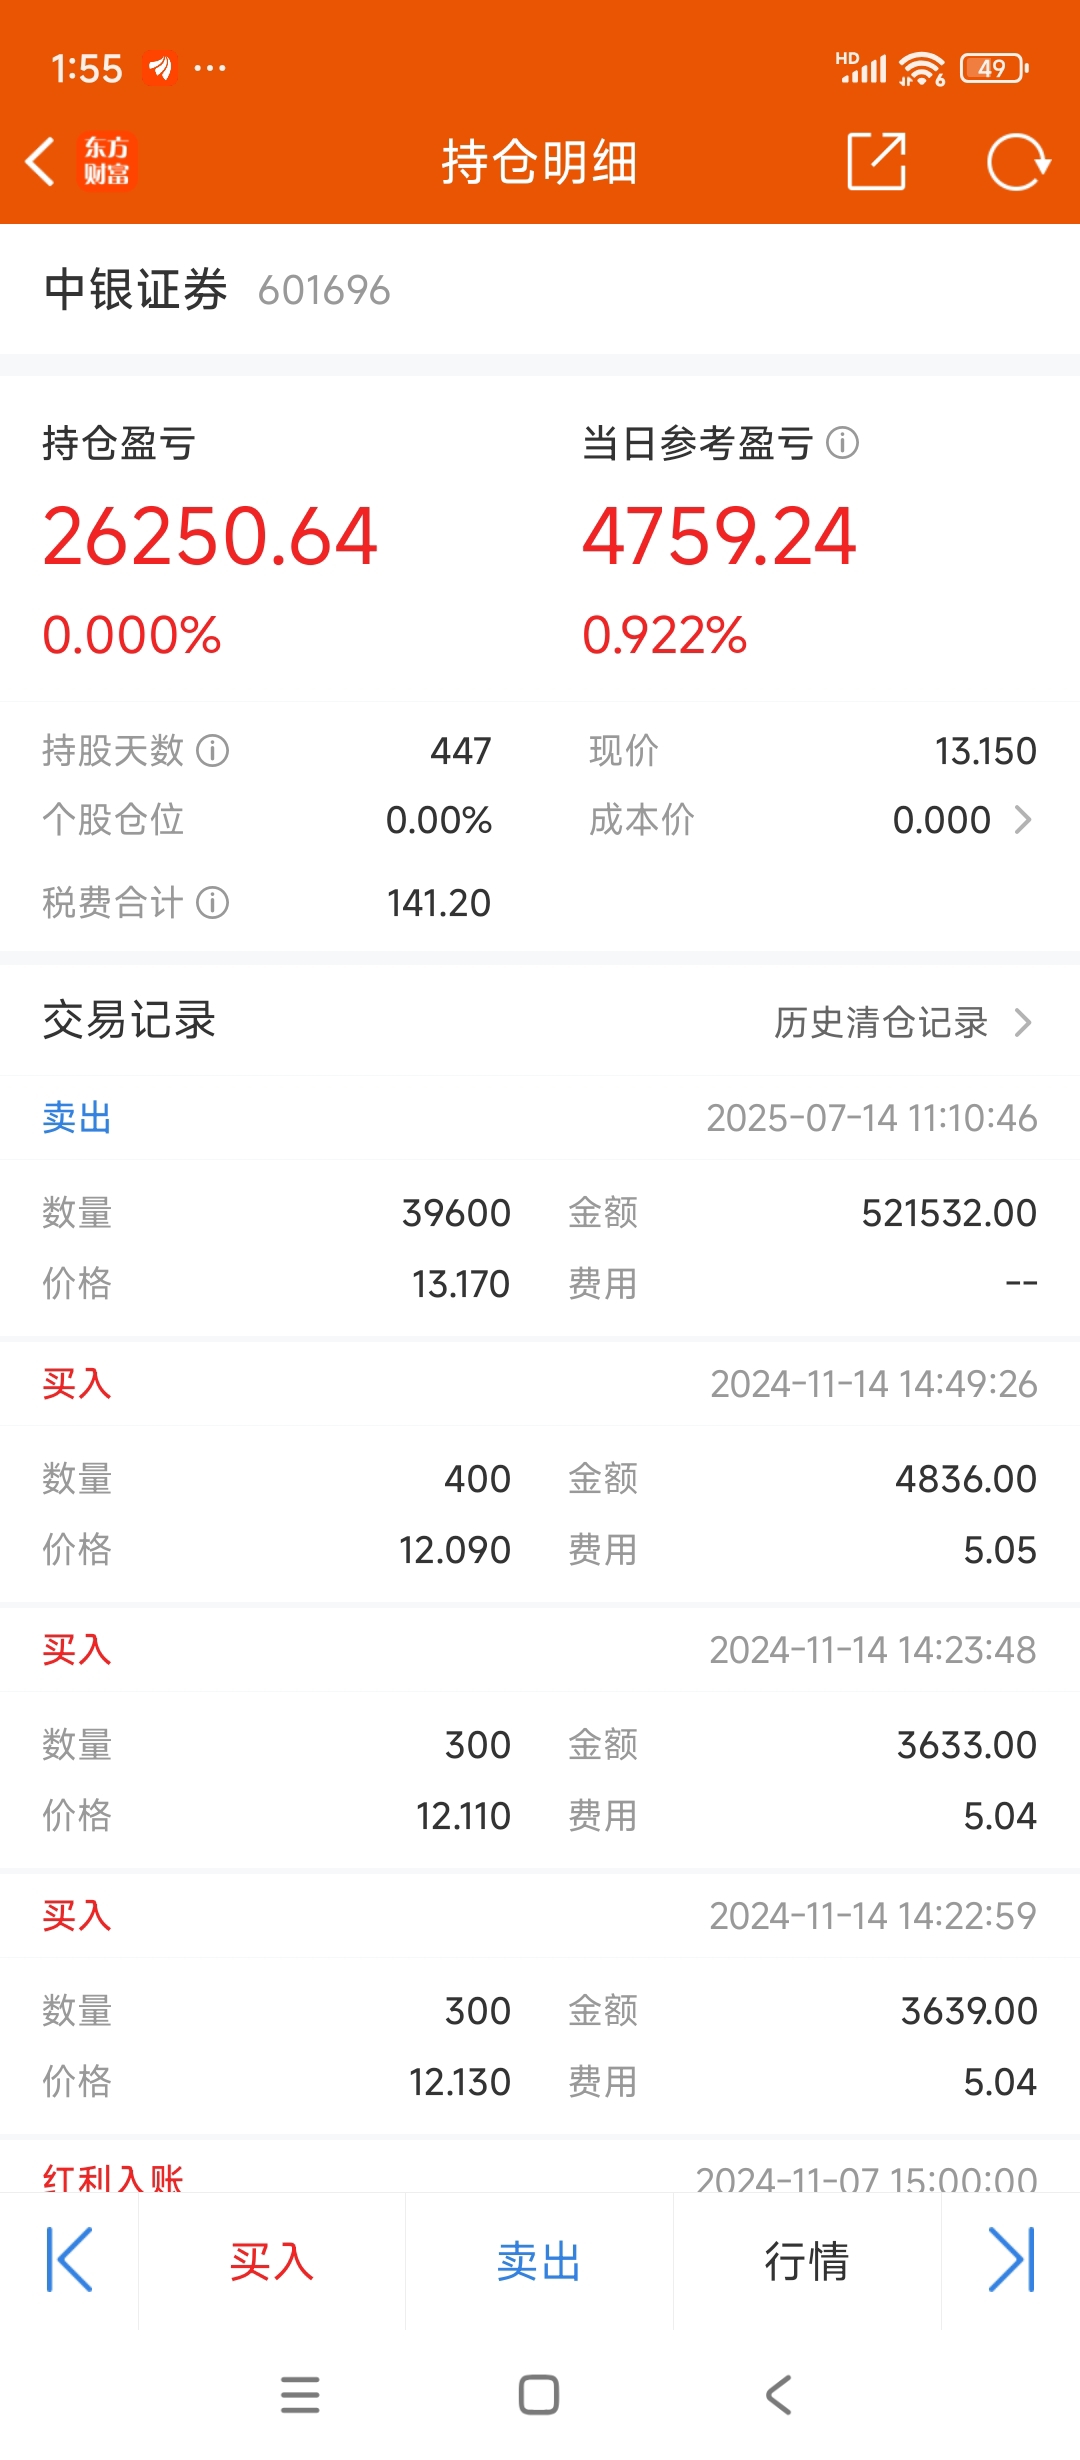Open the share/export icon
This screenshot has height=2460, width=1080.
876,161
